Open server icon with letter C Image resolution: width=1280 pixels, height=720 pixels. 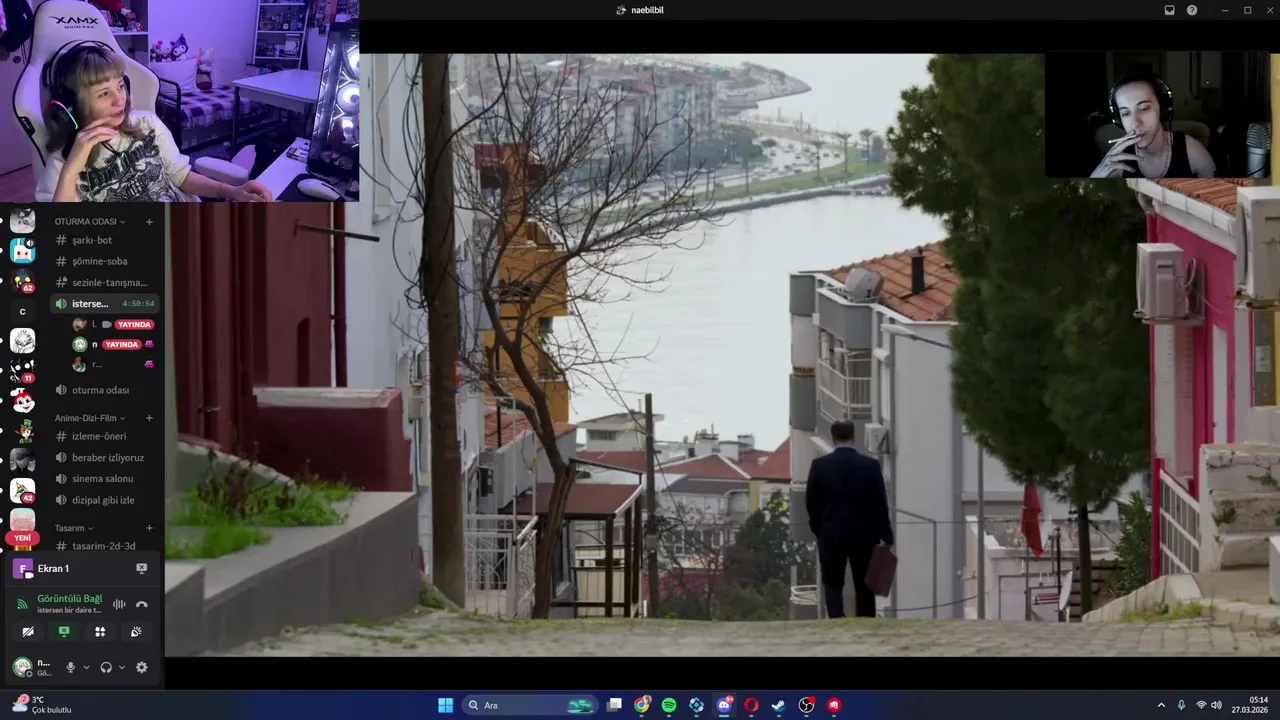pos(22,311)
